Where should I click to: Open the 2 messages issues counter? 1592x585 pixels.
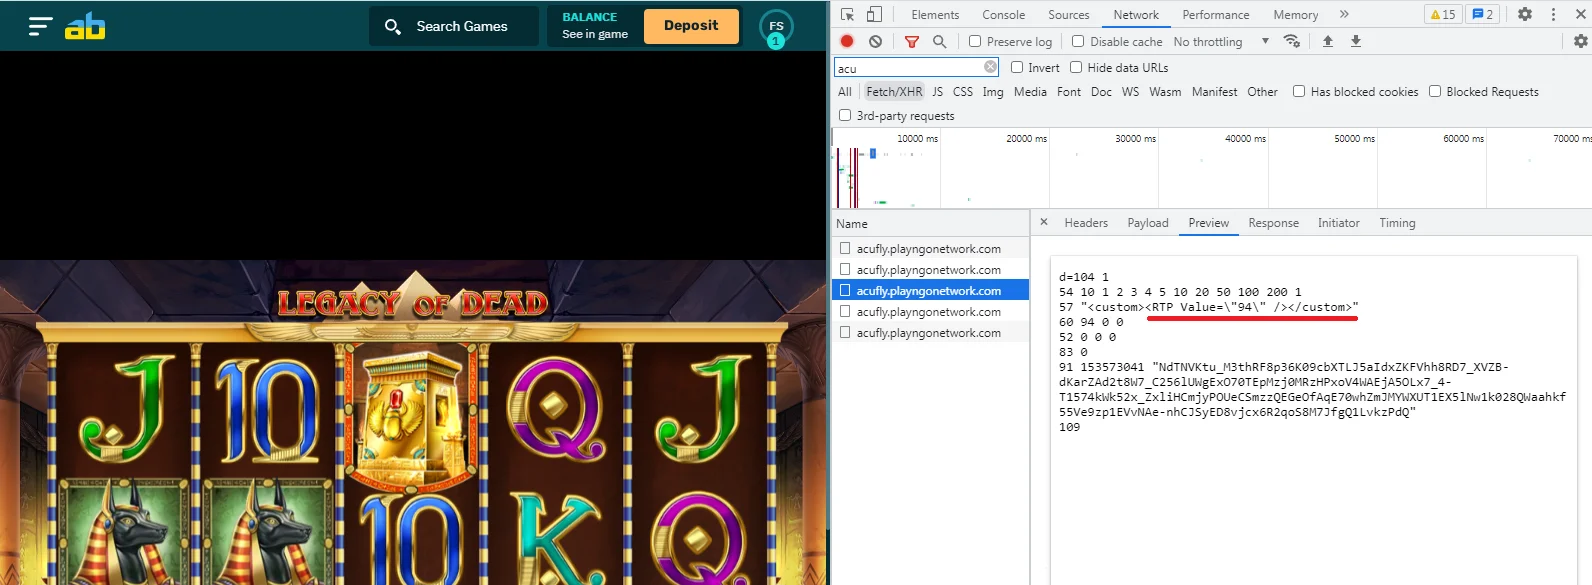click(x=1482, y=14)
